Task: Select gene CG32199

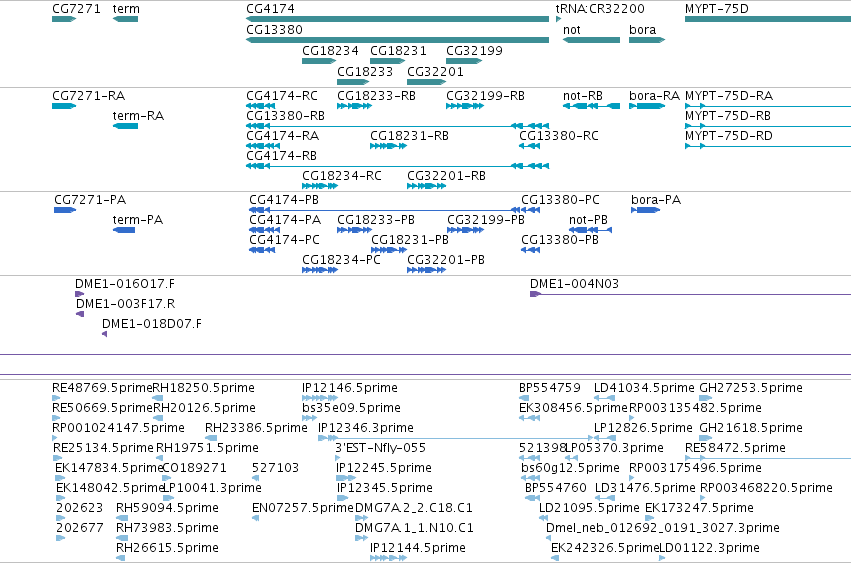Action: pyautogui.click(x=464, y=61)
